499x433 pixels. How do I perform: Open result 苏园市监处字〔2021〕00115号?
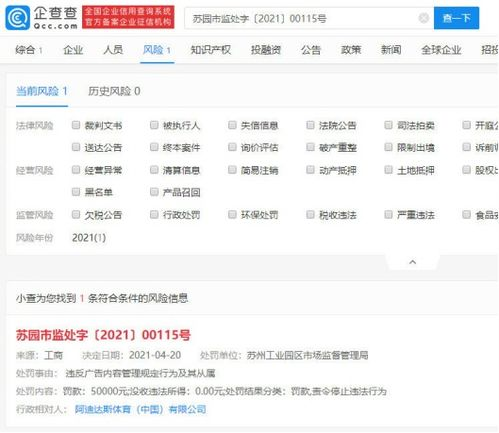coord(103,335)
